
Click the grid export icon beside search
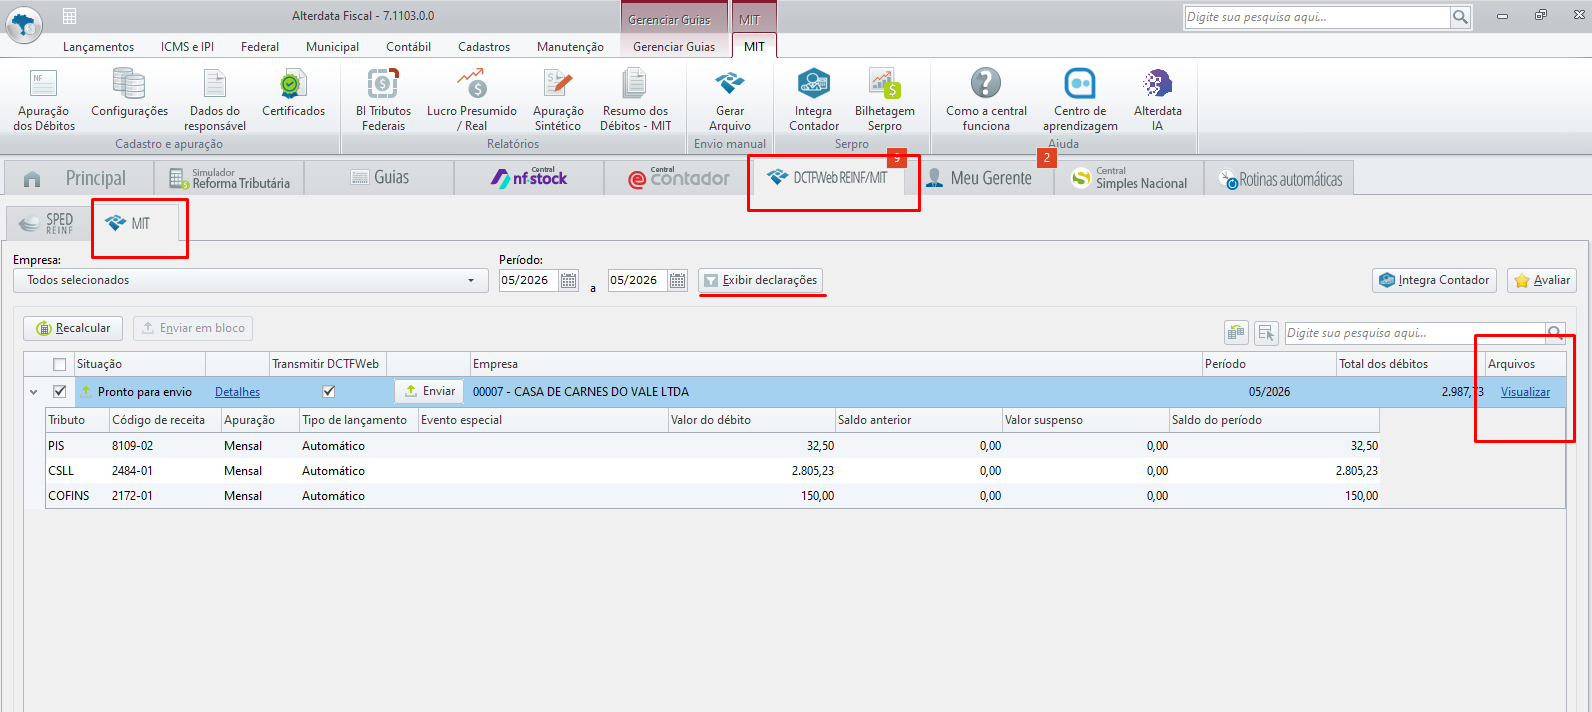click(1236, 333)
